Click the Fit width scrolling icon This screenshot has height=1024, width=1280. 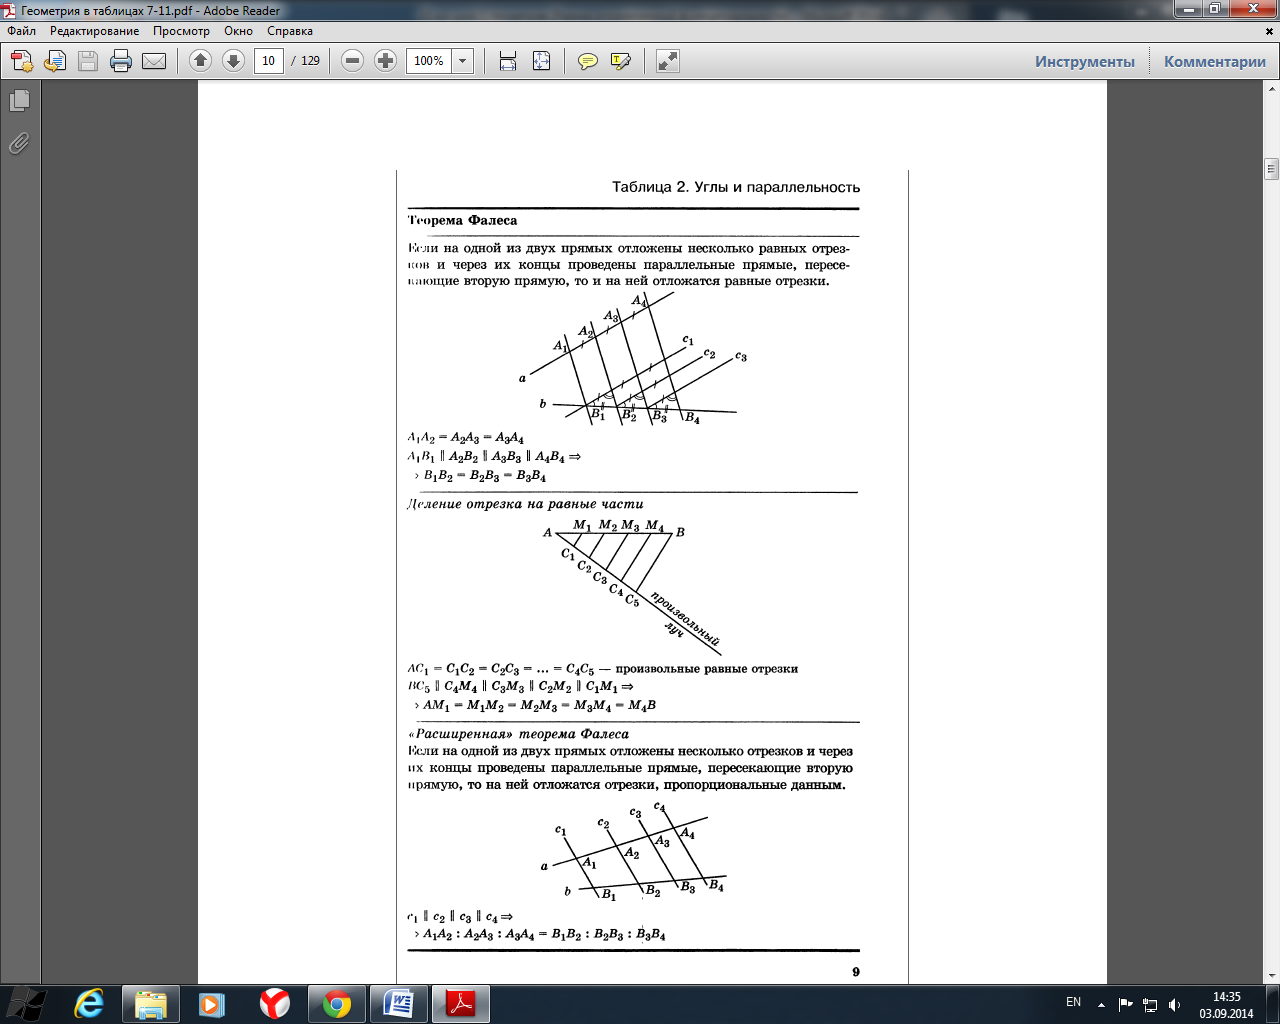[508, 61]
